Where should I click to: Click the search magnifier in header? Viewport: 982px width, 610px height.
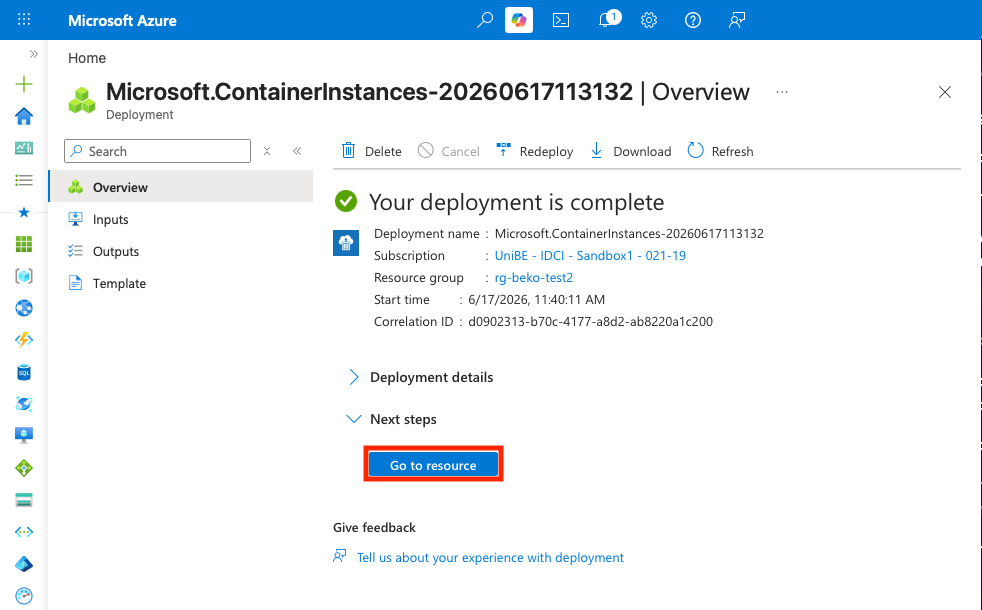tap(484, 20)
